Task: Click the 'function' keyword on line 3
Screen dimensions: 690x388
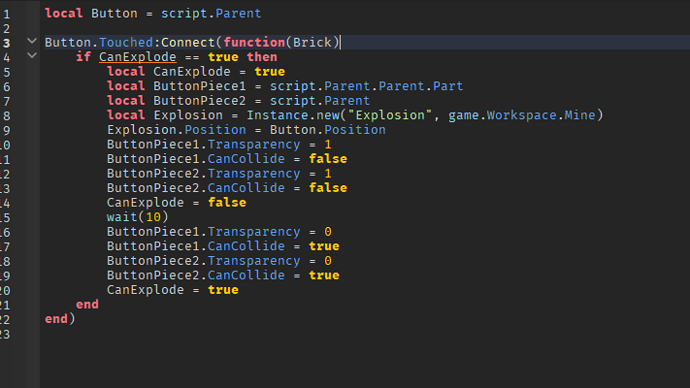Action: (x=254, y=43)
